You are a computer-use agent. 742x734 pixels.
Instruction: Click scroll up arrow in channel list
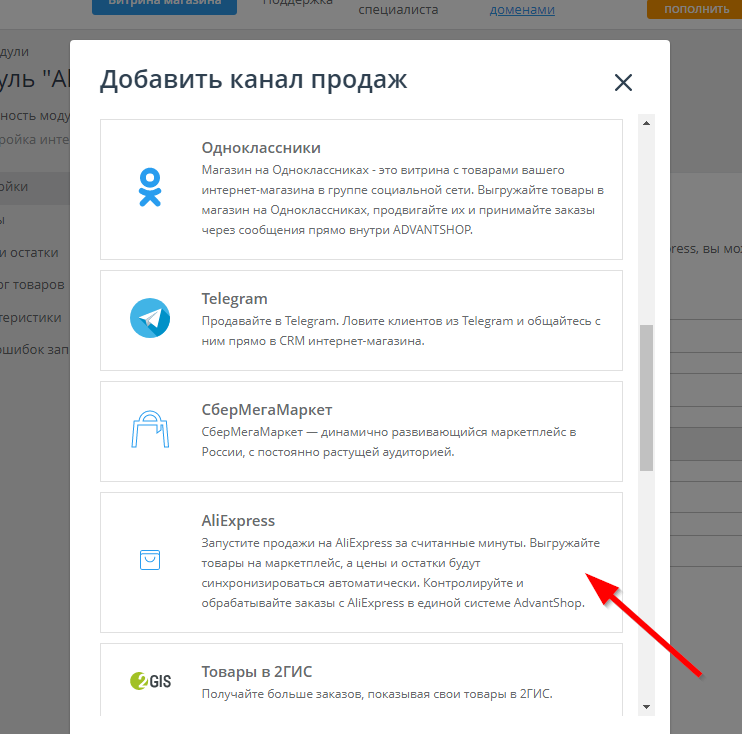[x=646, y=124]
